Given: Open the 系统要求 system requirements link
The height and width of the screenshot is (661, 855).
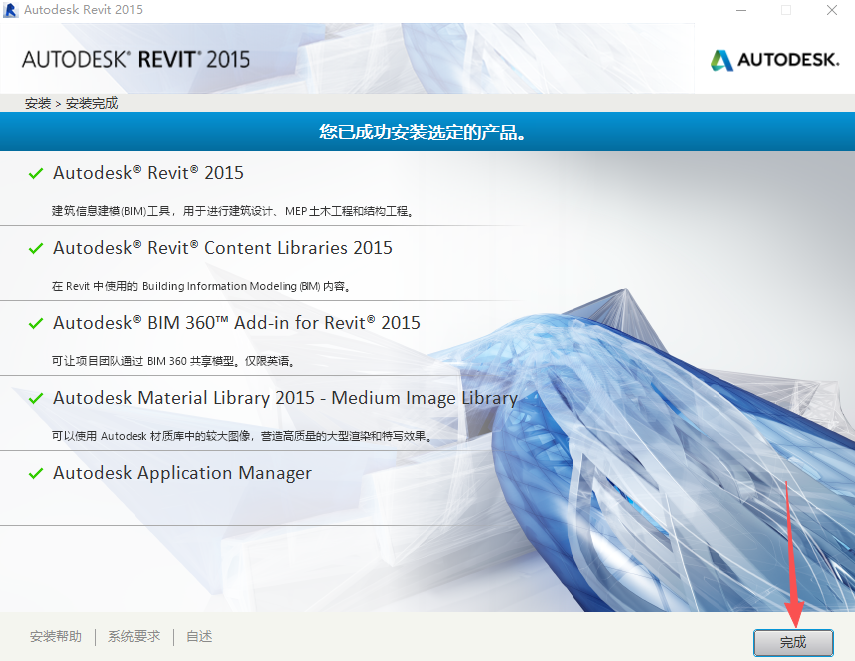Looking at the screenshot, I should [x=134, y=636].
